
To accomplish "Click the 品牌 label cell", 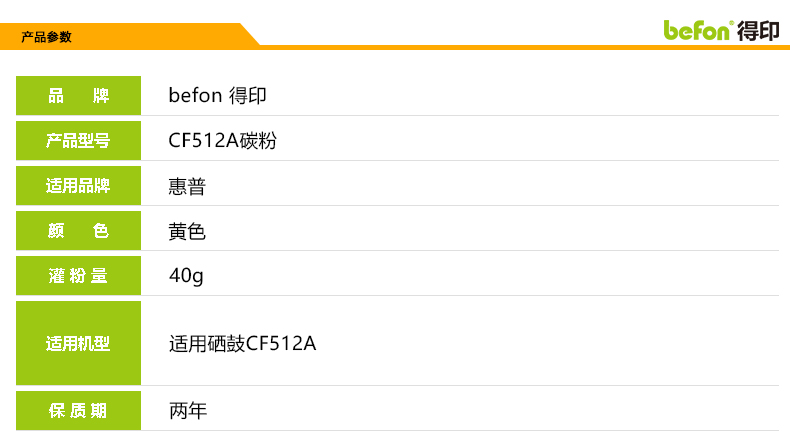I will click(x=78, y=96).
